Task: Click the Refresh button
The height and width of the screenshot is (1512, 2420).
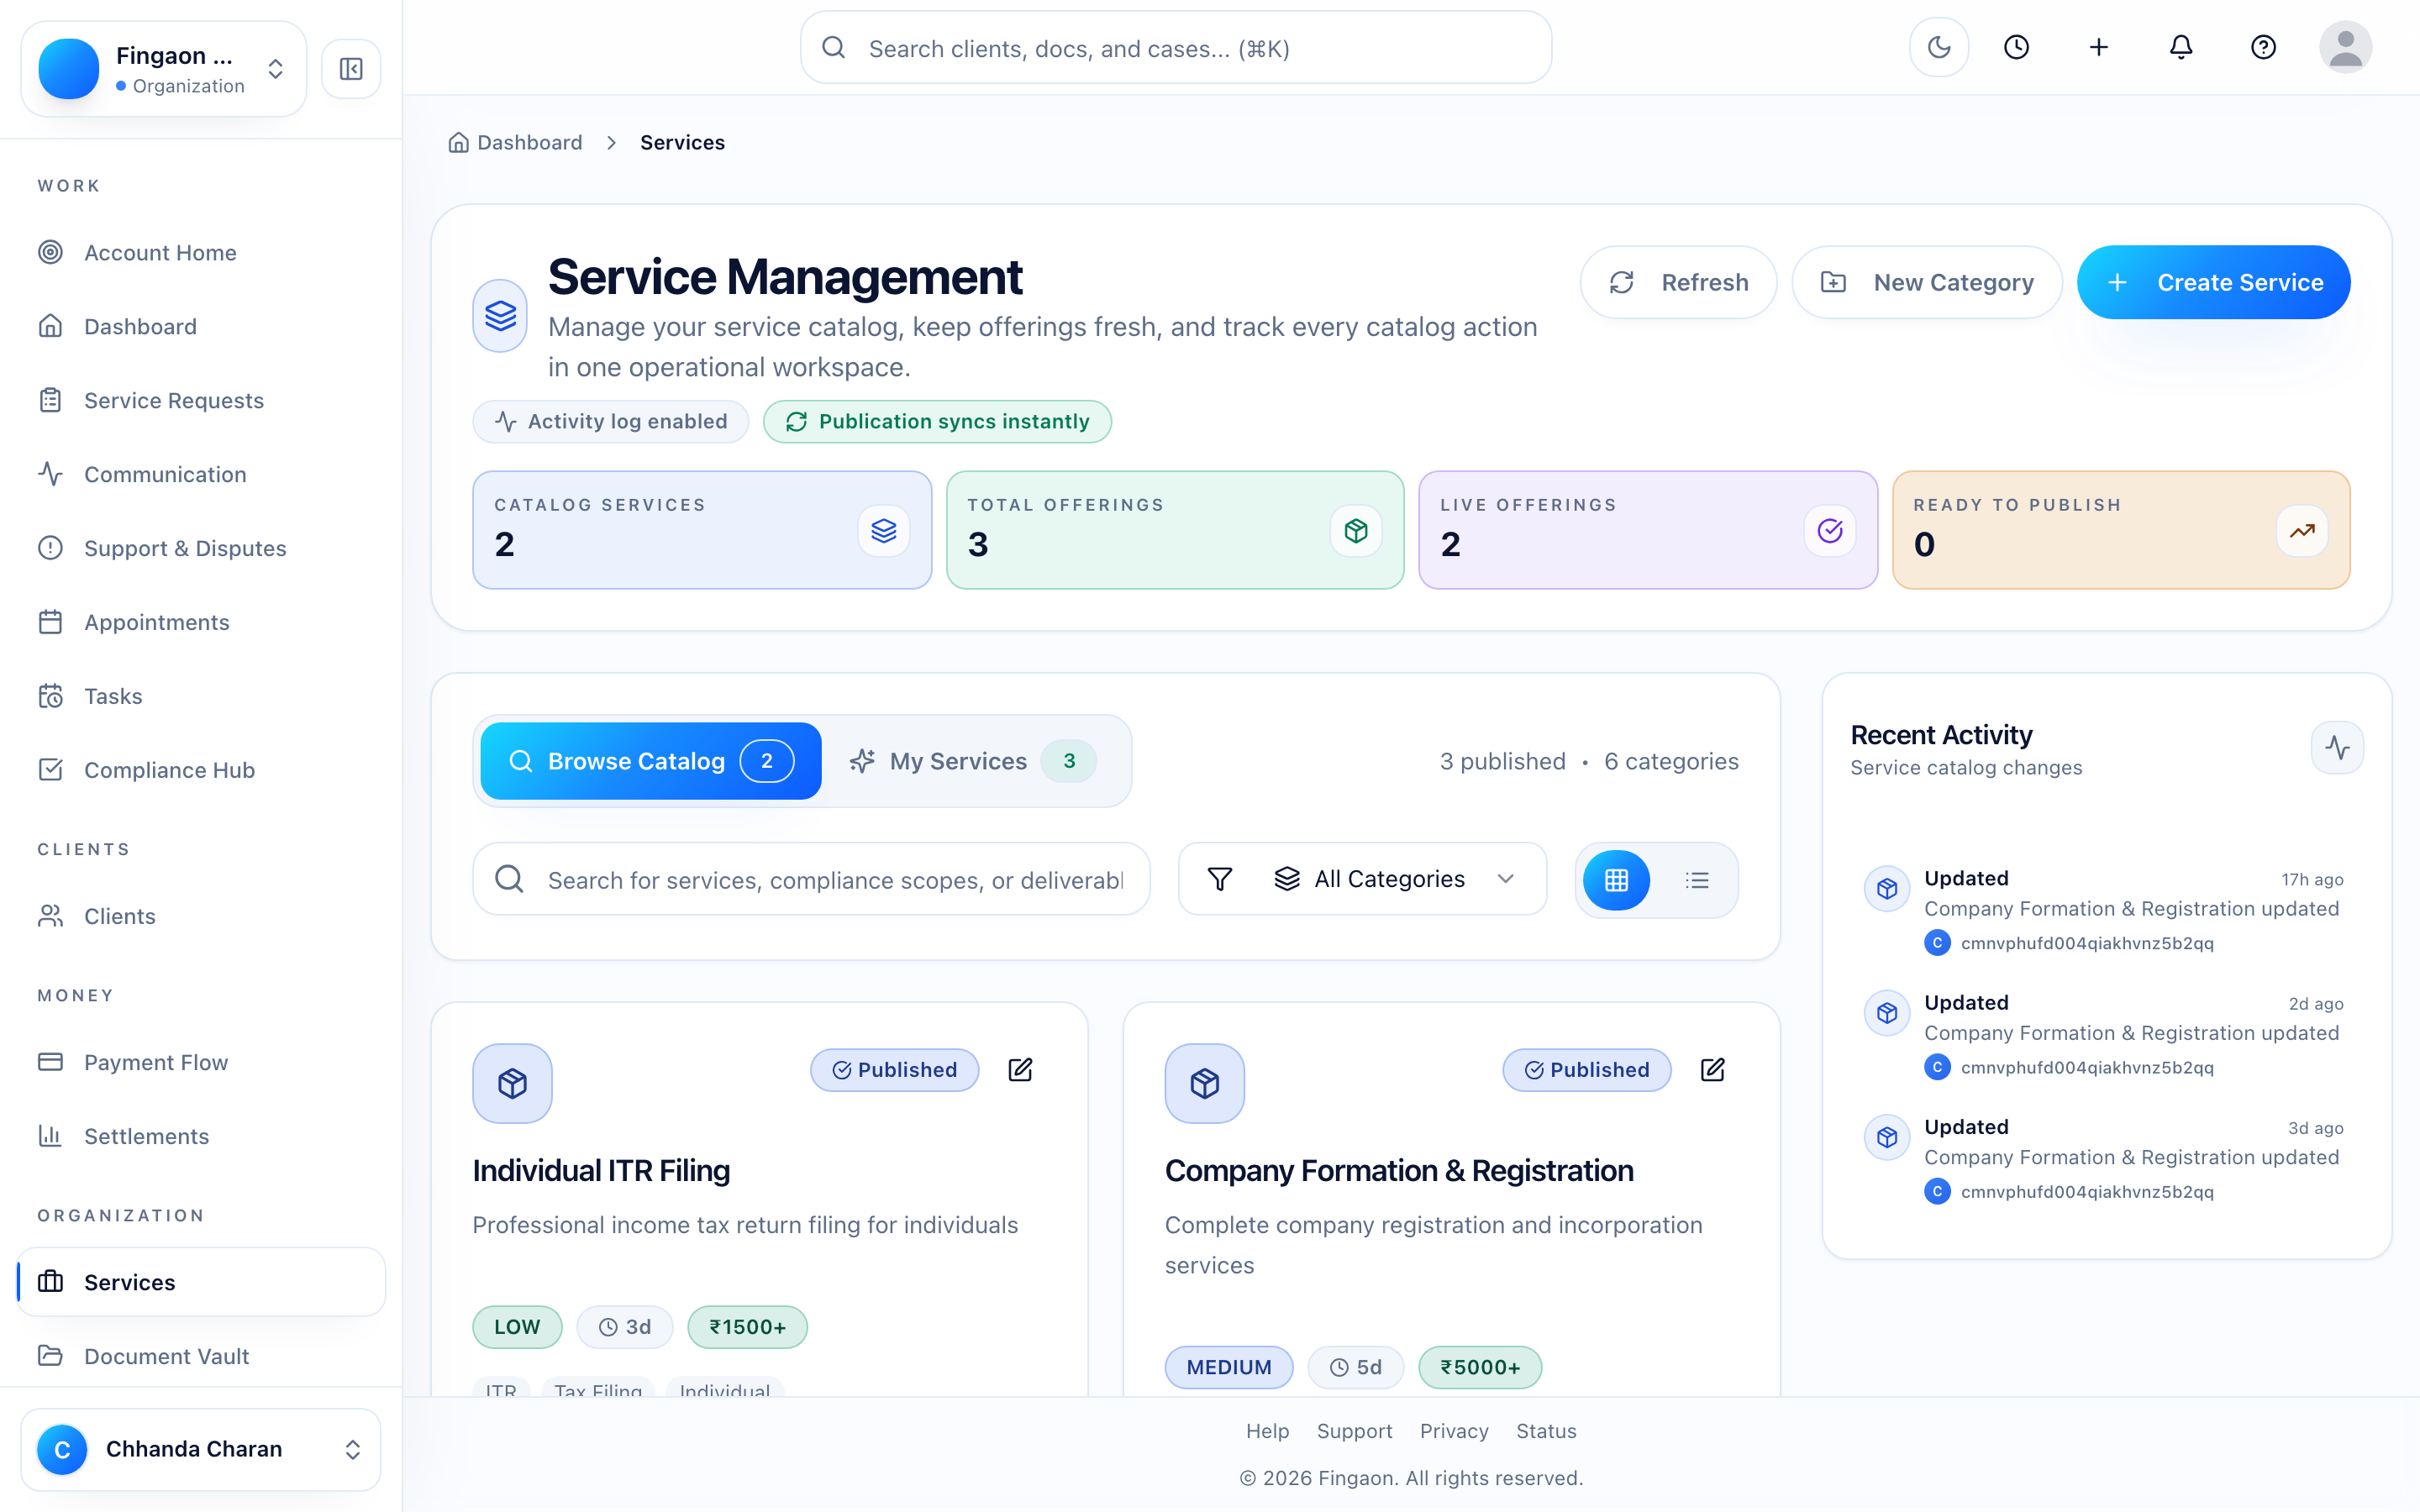Action: click(1679, 282)
